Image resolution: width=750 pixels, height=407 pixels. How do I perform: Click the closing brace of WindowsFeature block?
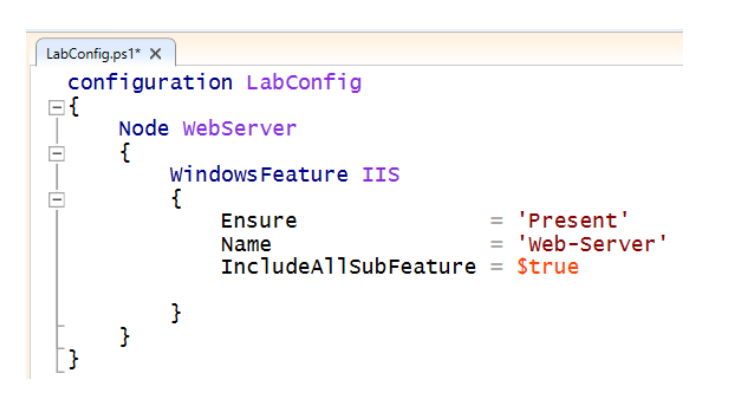[x=176, y=313]
